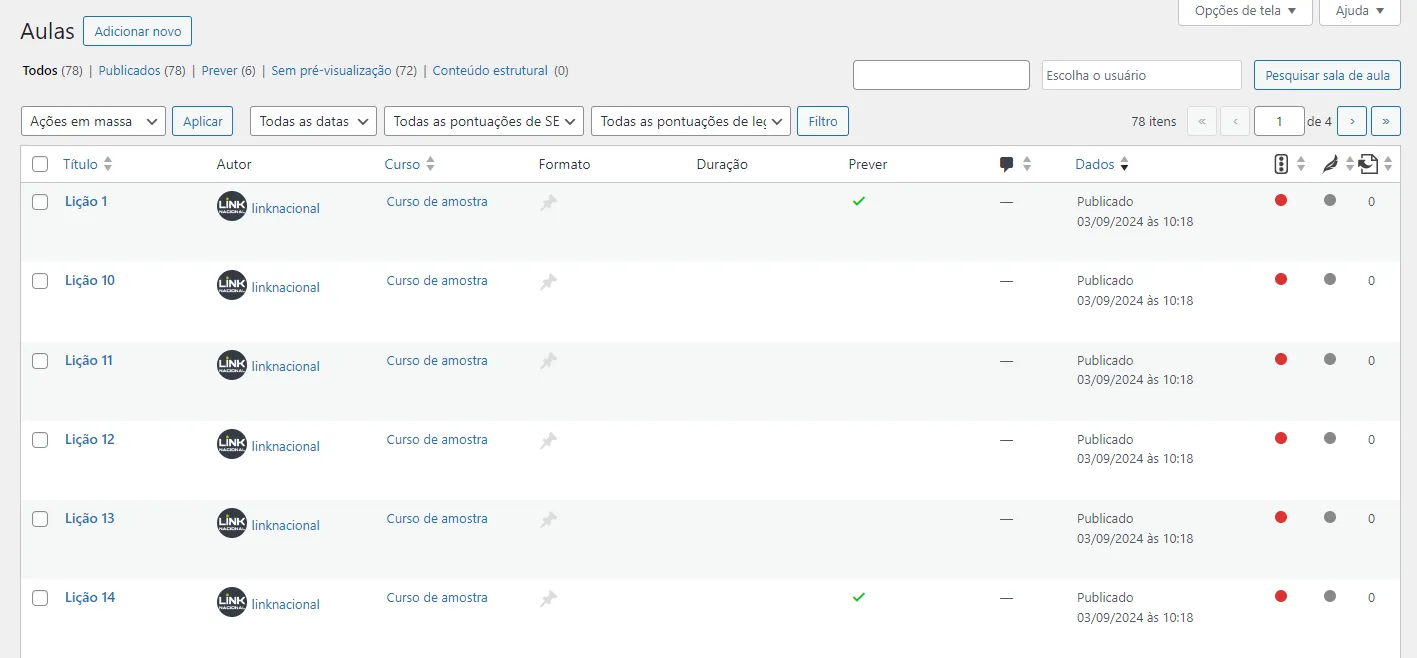Click linknacional avatar in Lição 10 row

[231, 286]
